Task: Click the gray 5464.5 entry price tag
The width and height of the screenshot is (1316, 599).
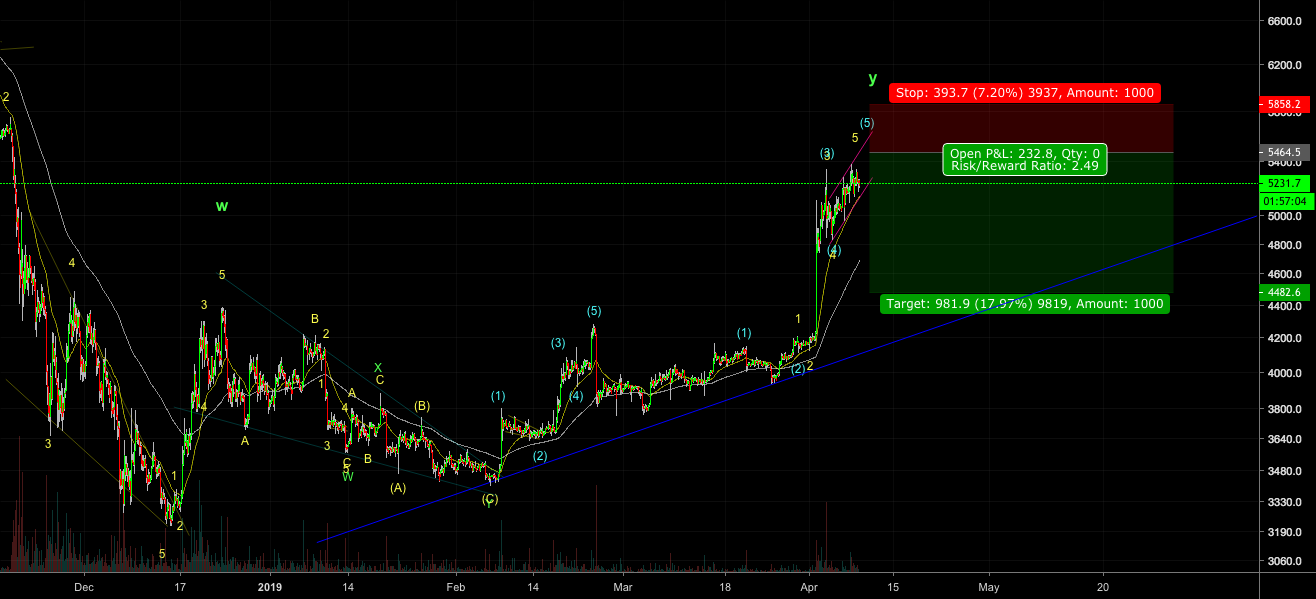Action: click(x=1285, y=153)
